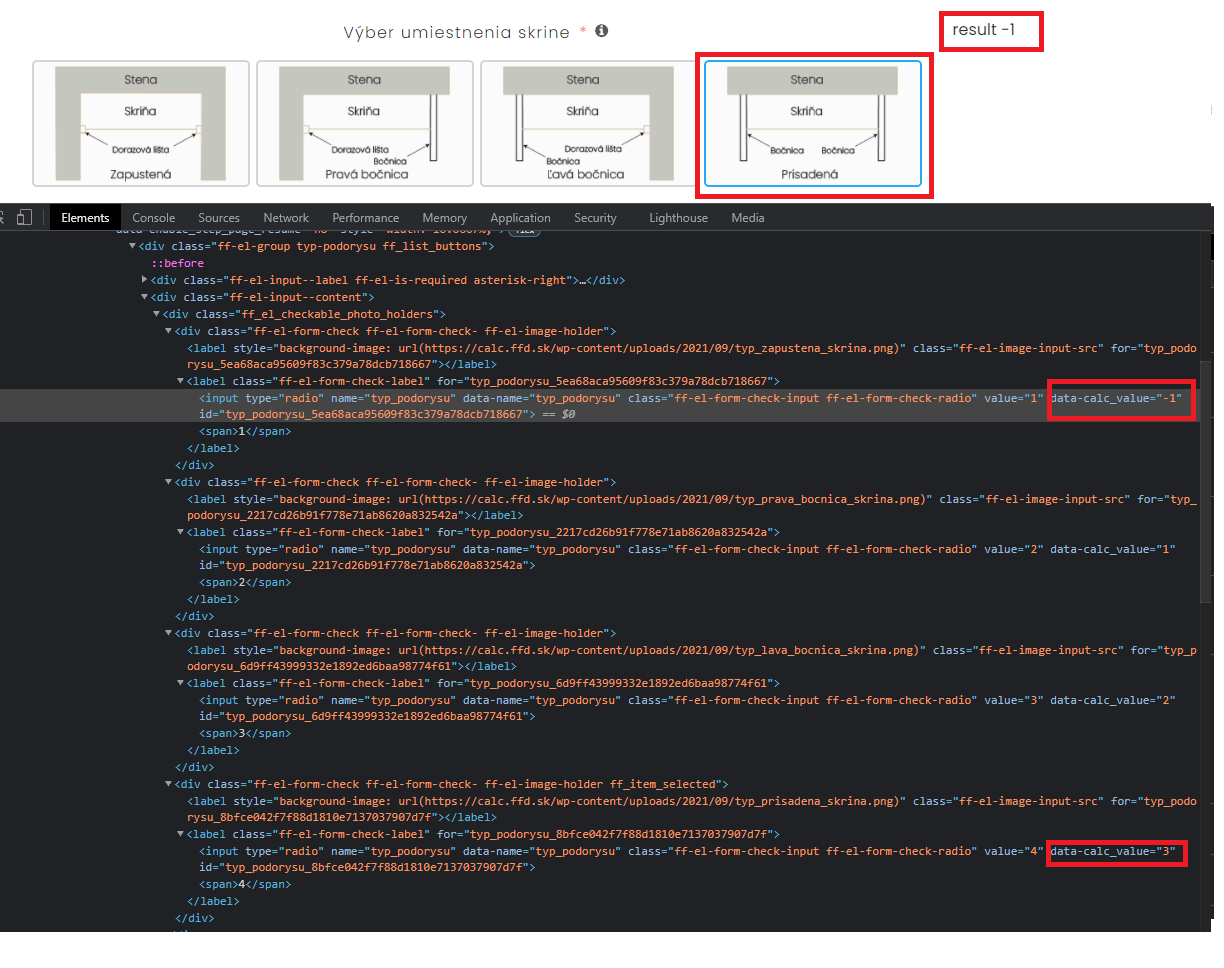Switch to the Elements tab
Image resolution: width=1224 pixels, height=968 pixels.
[85, 218]
